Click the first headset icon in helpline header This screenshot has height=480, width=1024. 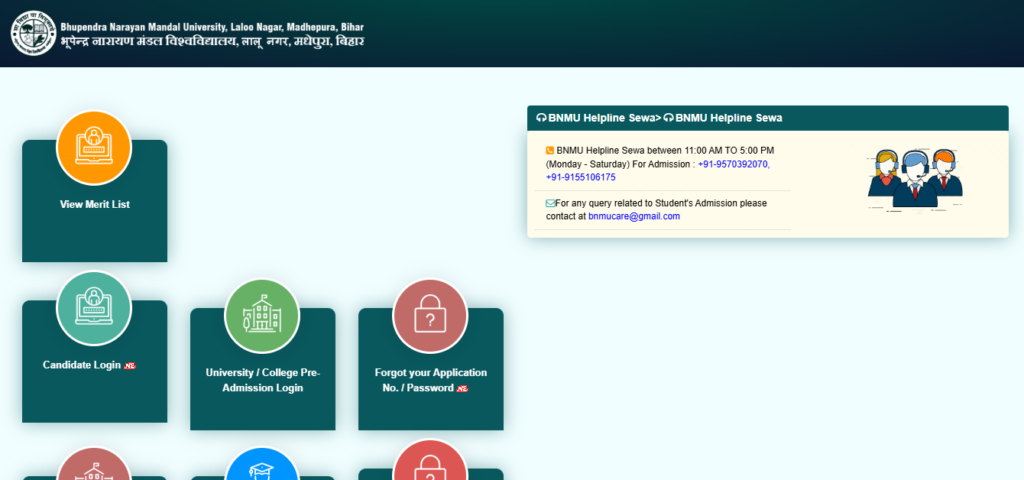541,118
